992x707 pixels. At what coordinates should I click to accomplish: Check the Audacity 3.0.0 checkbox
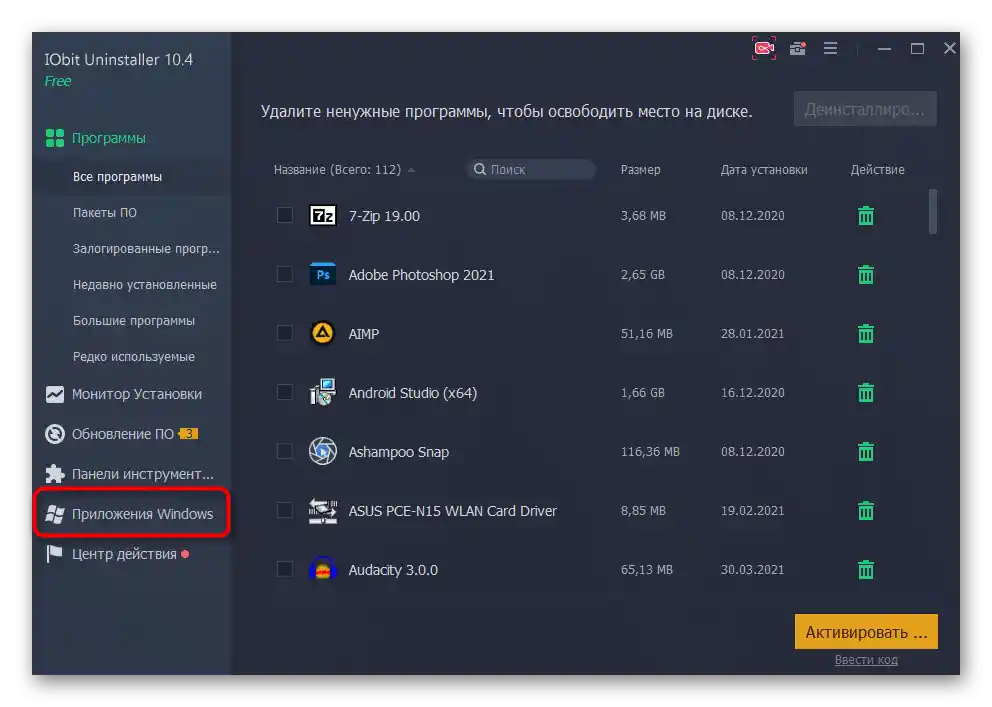tap(285, 569)
